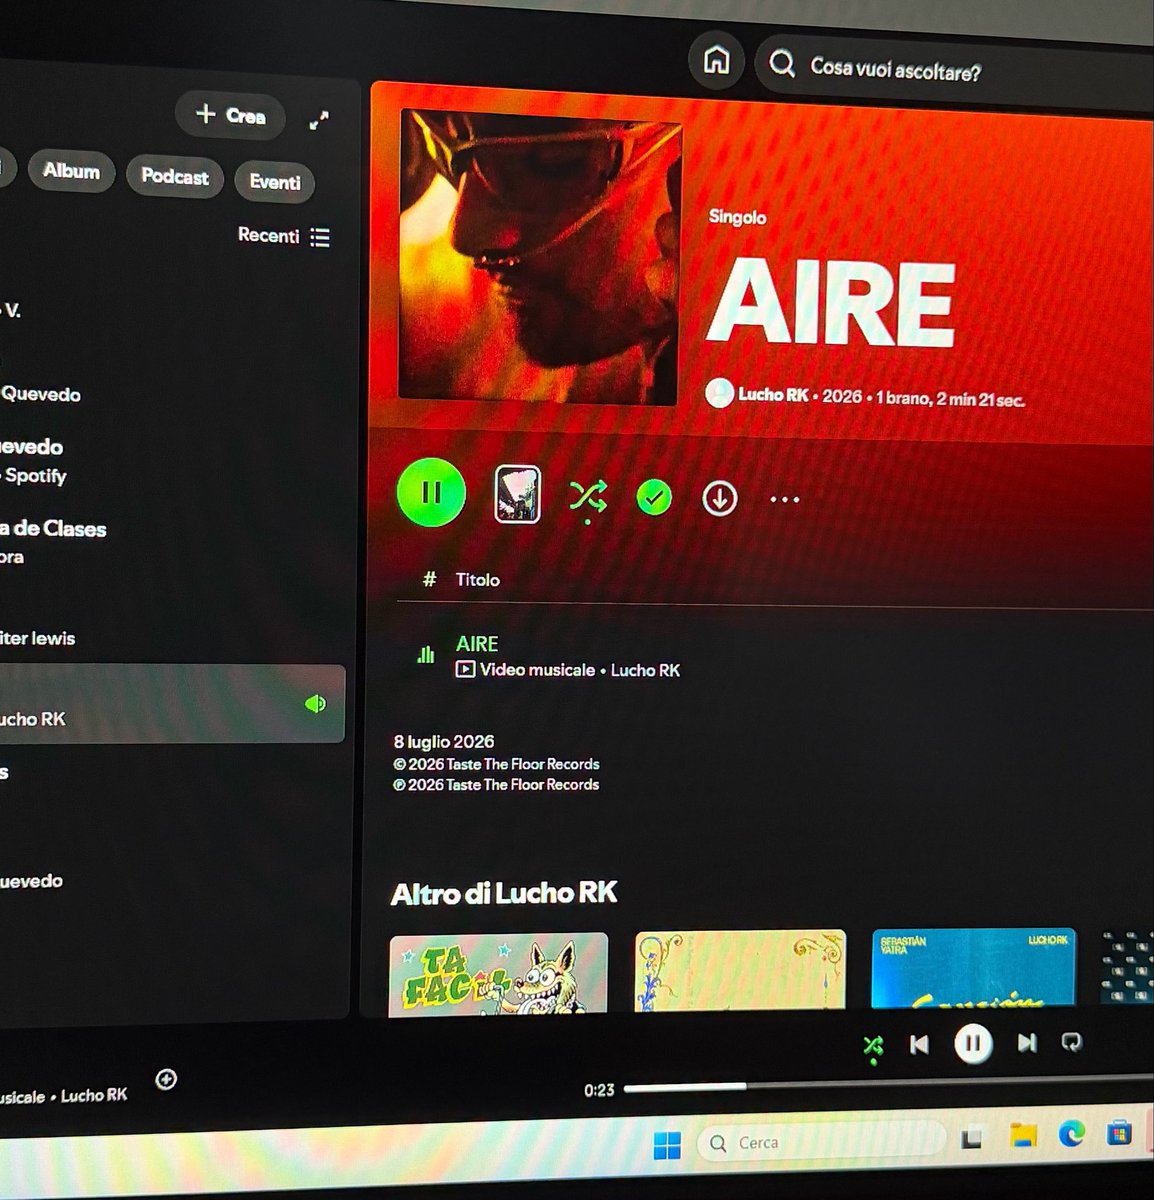Skip to previous track
Screen dimensions: 1154x1200
coord(919,1044)
